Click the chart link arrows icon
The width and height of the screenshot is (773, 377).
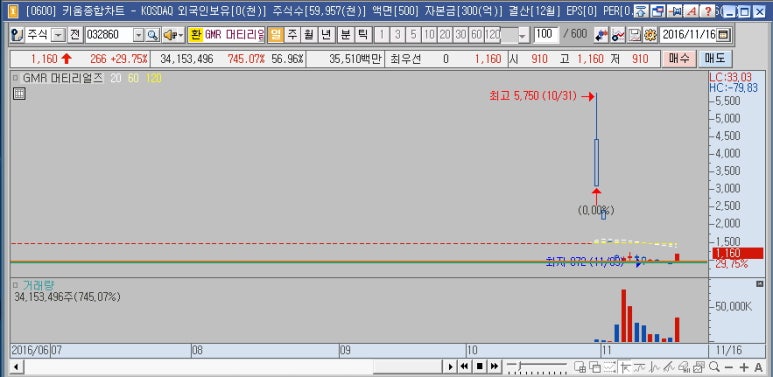tap(601, 35)
